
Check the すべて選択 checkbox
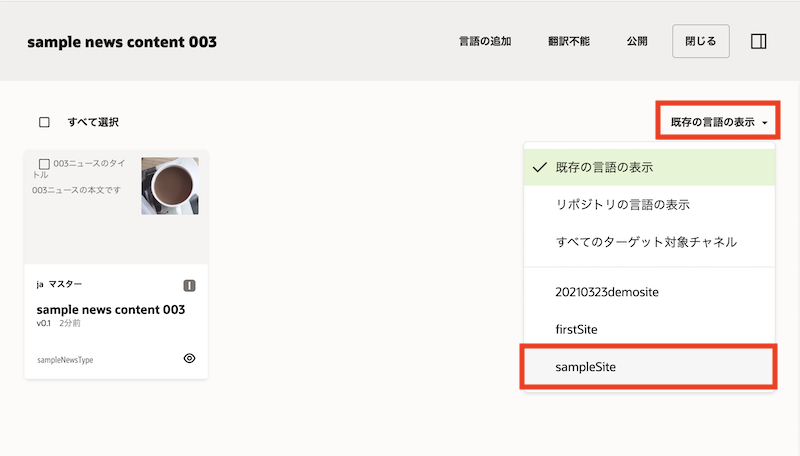[x=44, y=122]
